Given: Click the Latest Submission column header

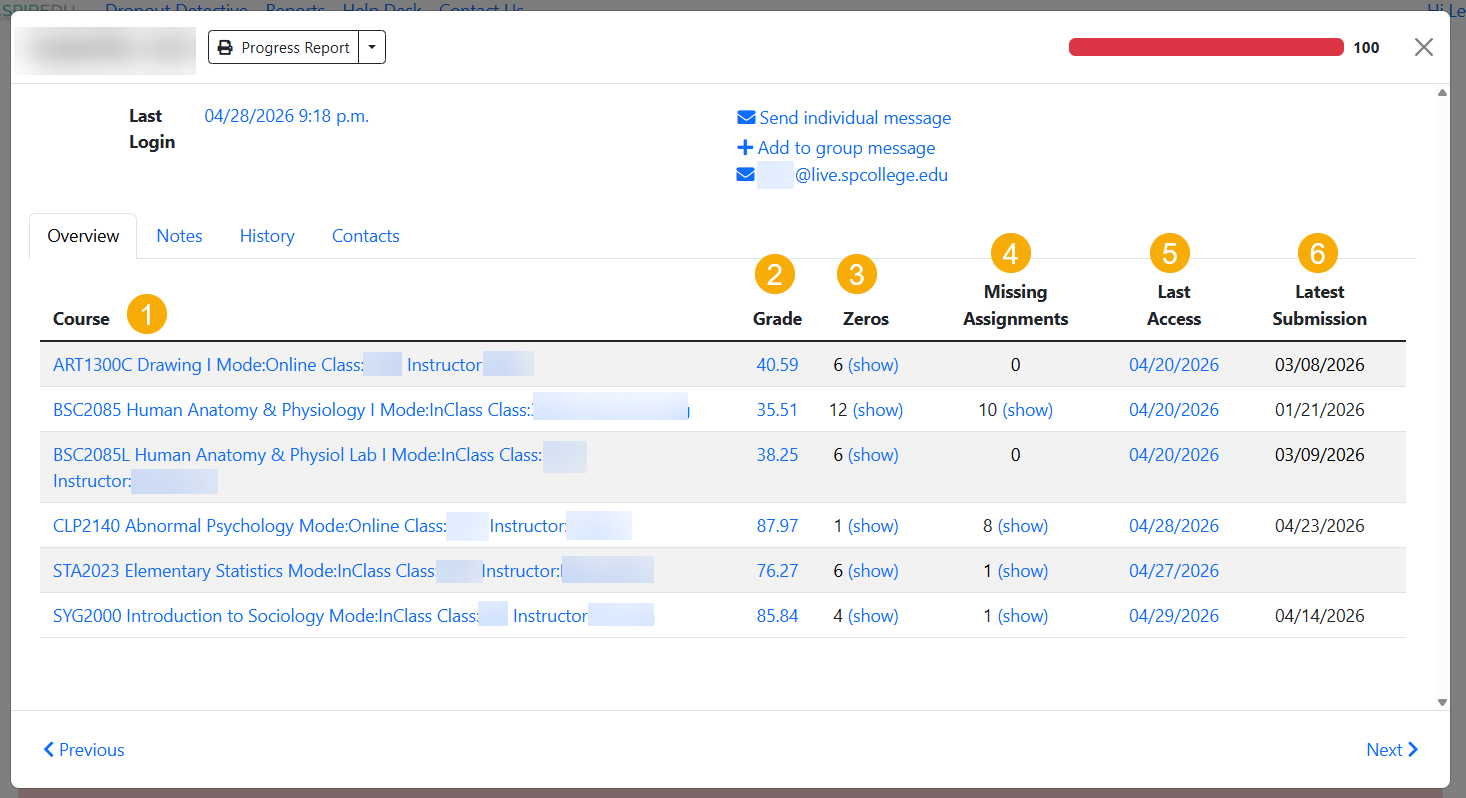Looking at the screenshot, I should (1319, 305).
